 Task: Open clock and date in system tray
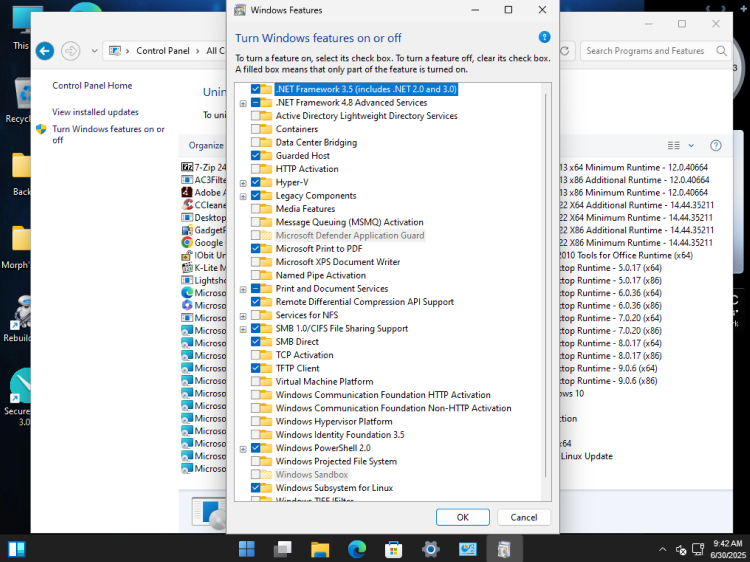[x=727, y=549]
